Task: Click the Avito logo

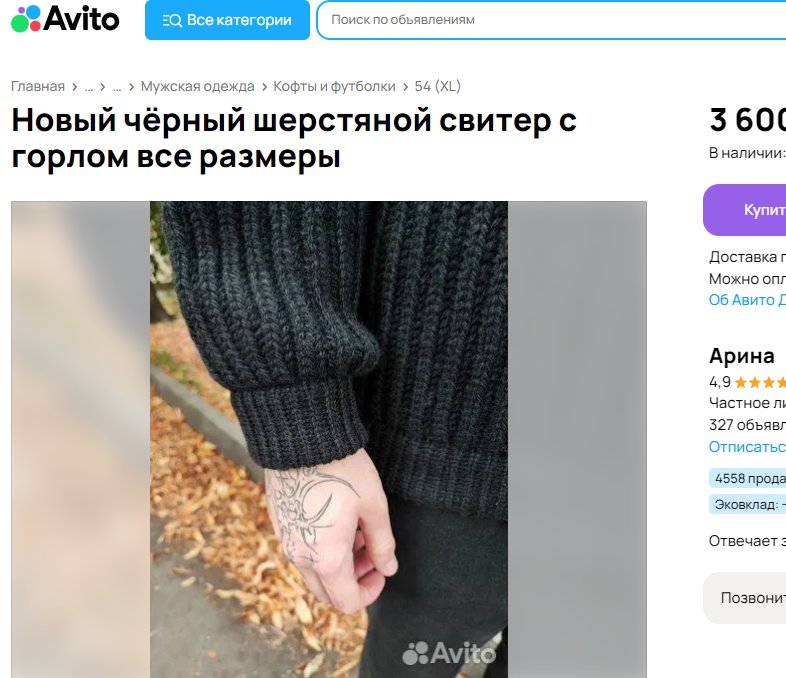Action: click(x=65, y=19)
